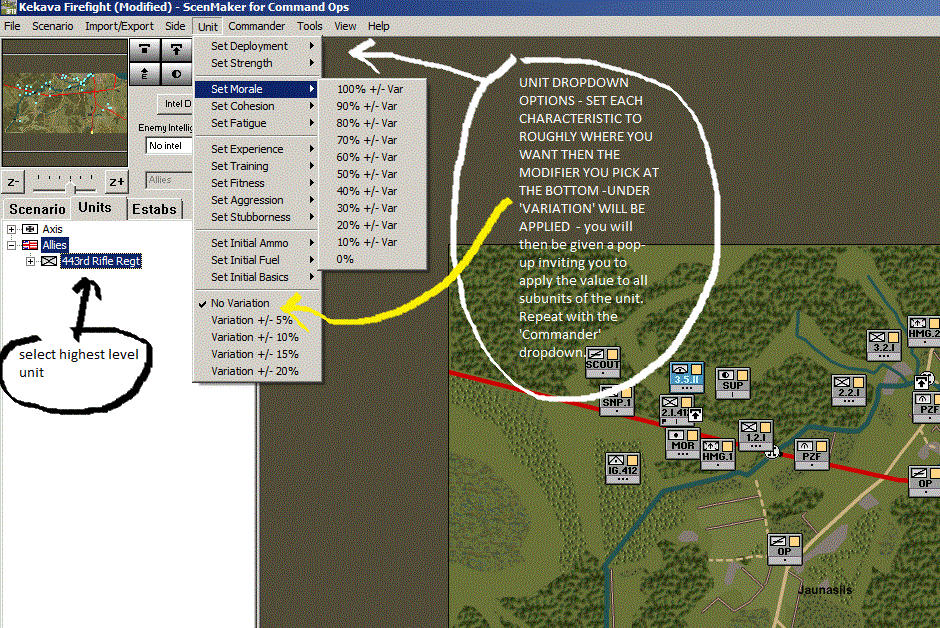Expand the Axis tree node
Image resolution: width=940 pixels, height=628 pixels.
coord(11,229)
